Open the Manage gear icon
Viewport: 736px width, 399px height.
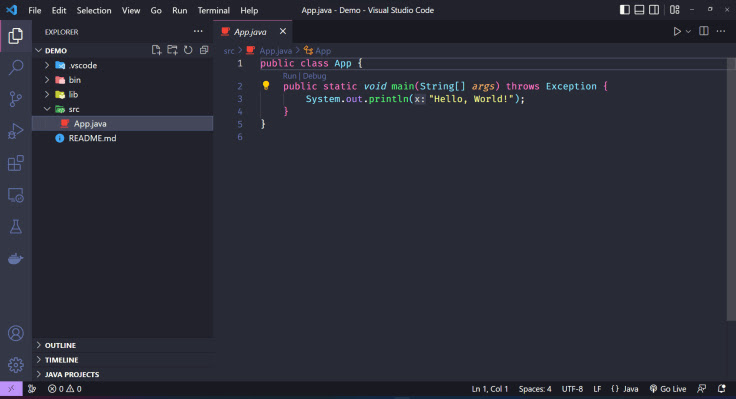(15, 365)
